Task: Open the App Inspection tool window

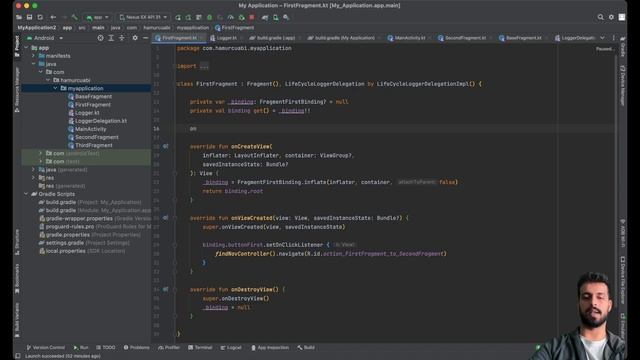Action: [270, 348]
